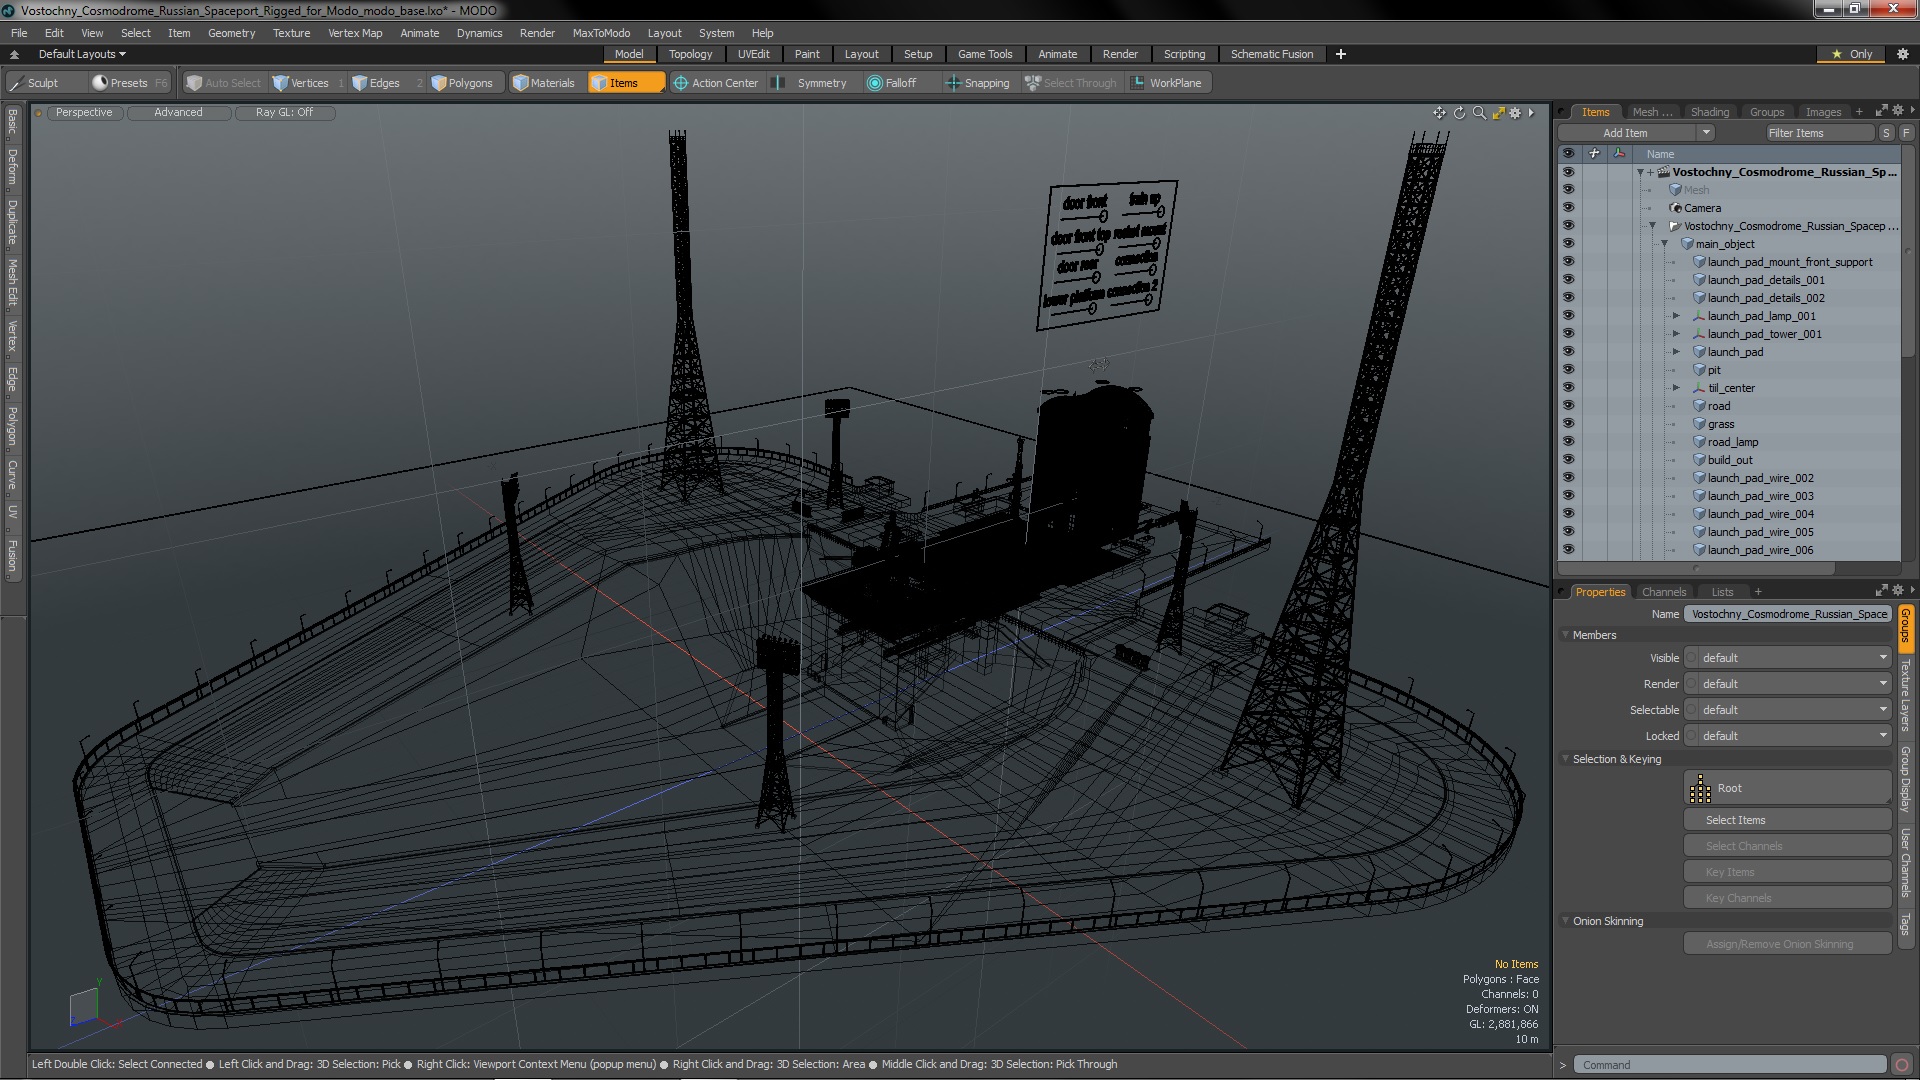
Task: Select the Sculpt tool icon
Action: click(x=16, y=83)
